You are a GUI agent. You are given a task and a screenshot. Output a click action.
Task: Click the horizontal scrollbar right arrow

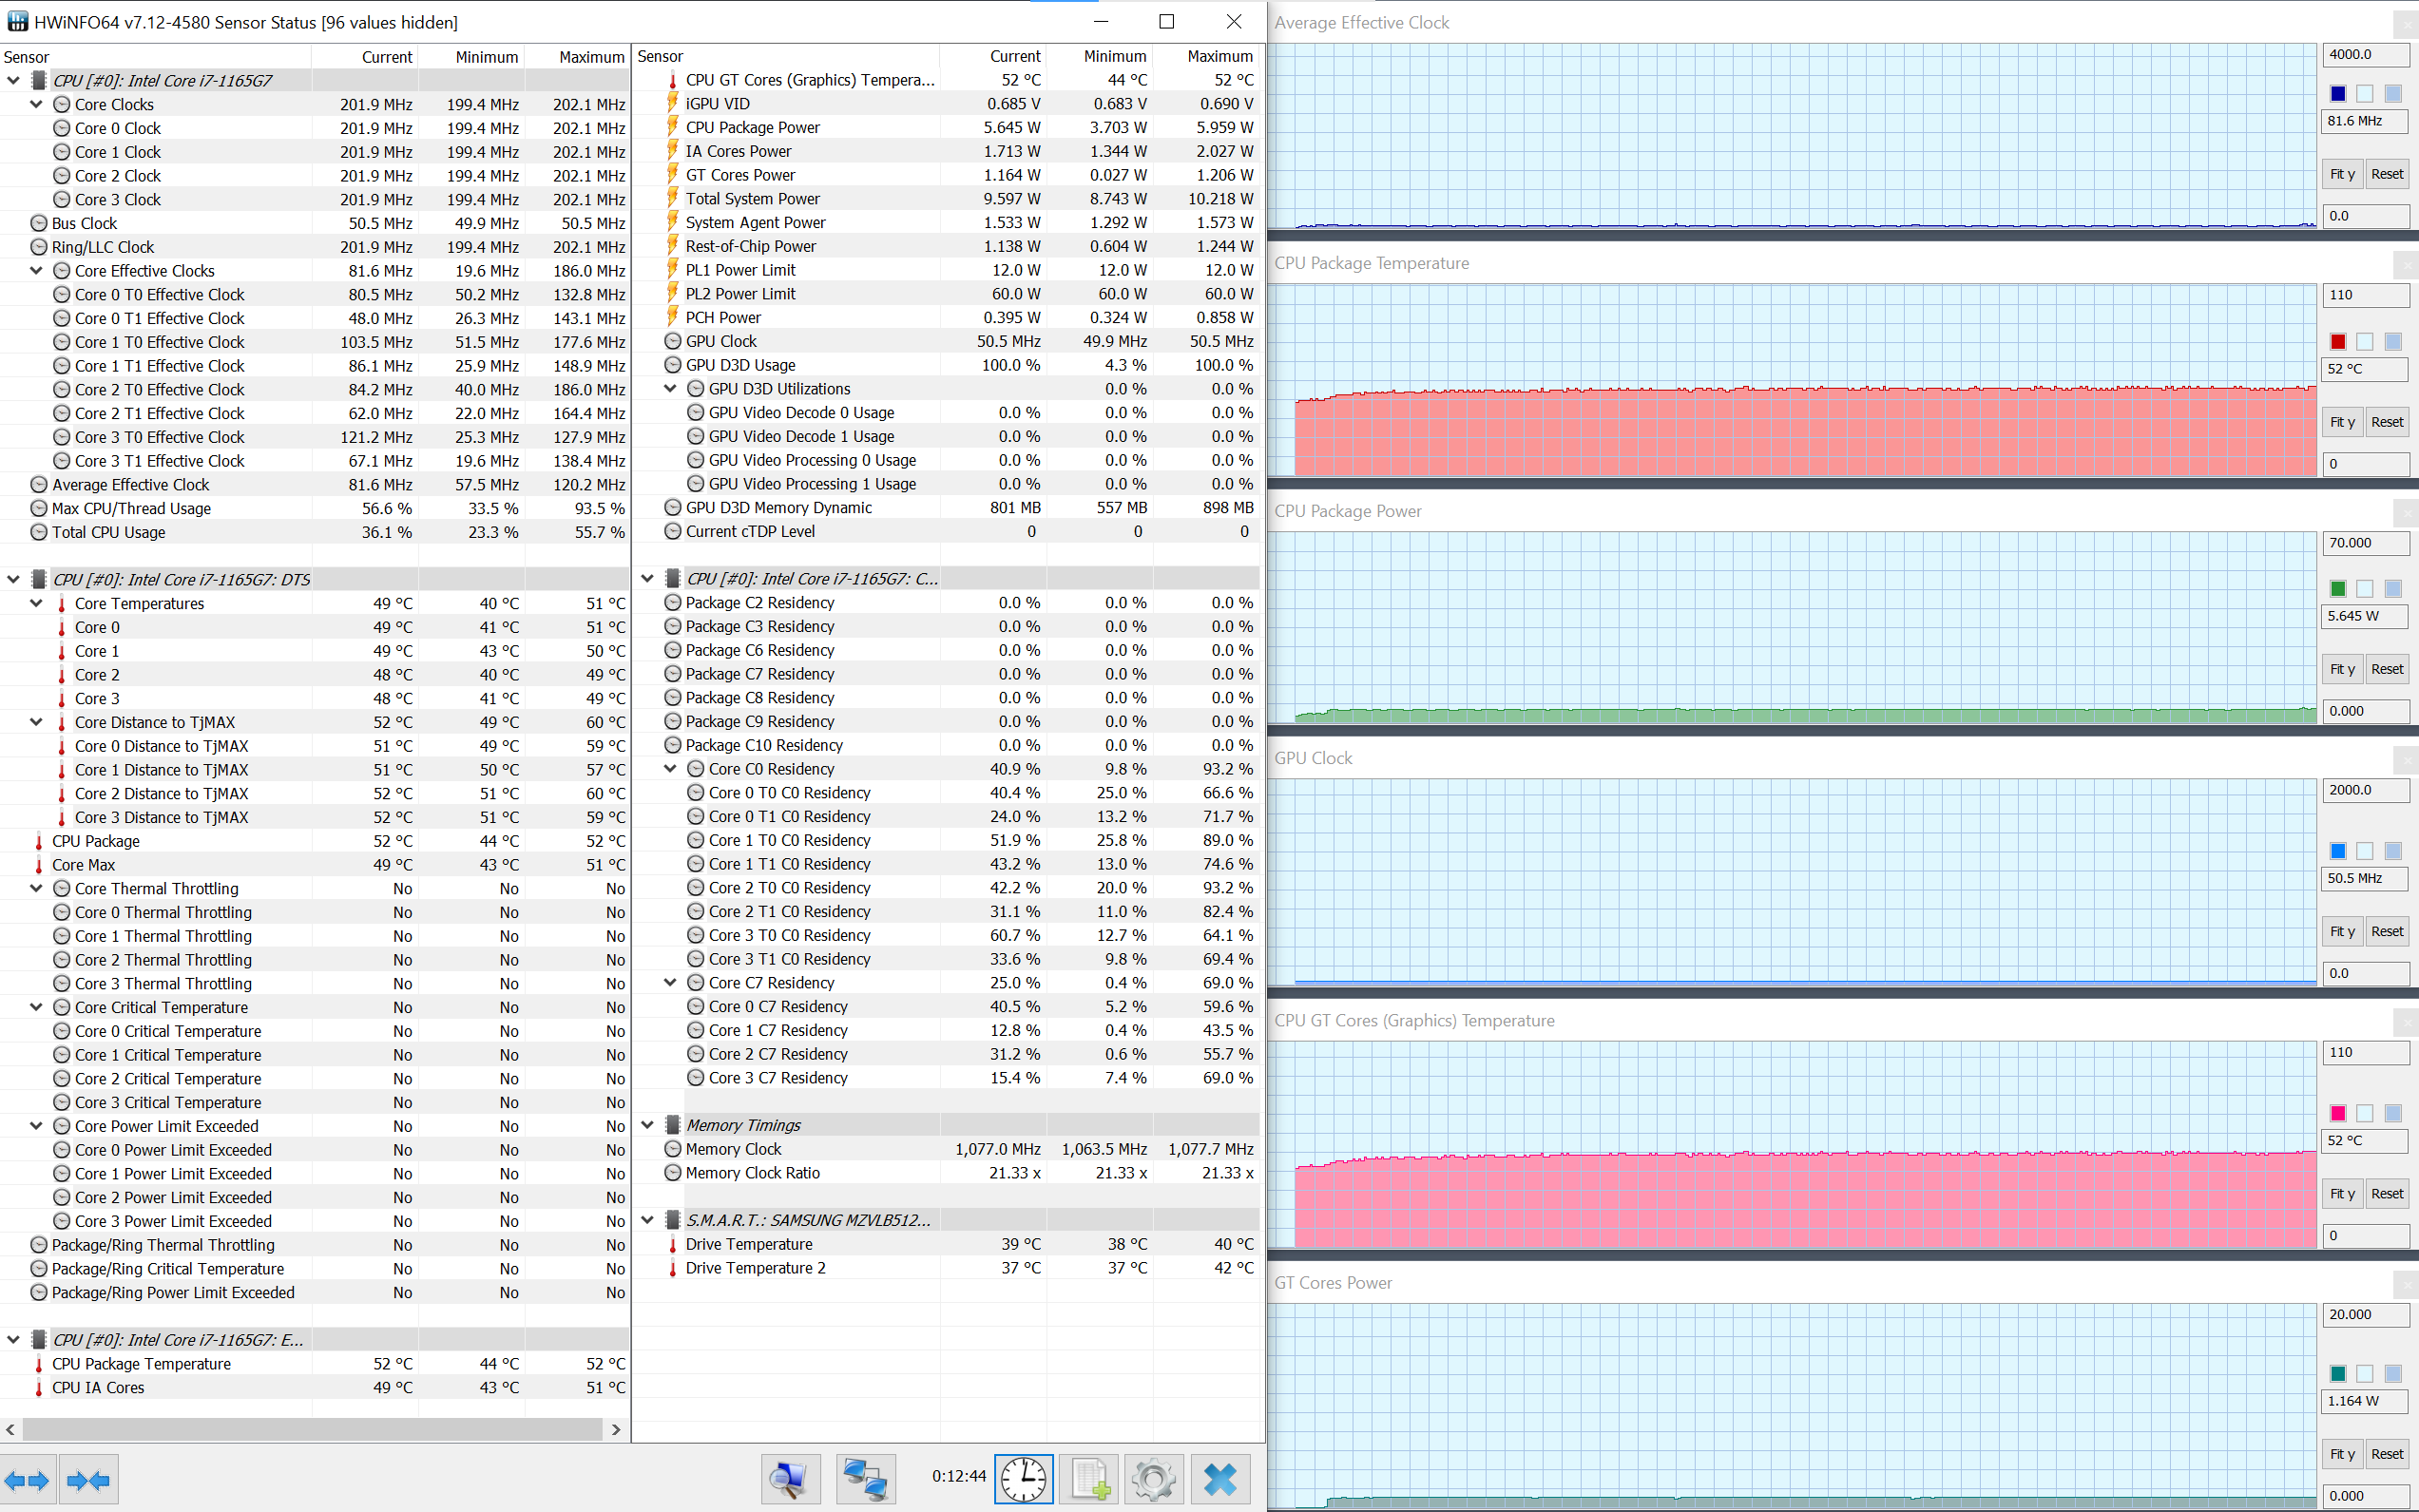click(x=616, y=1430)
